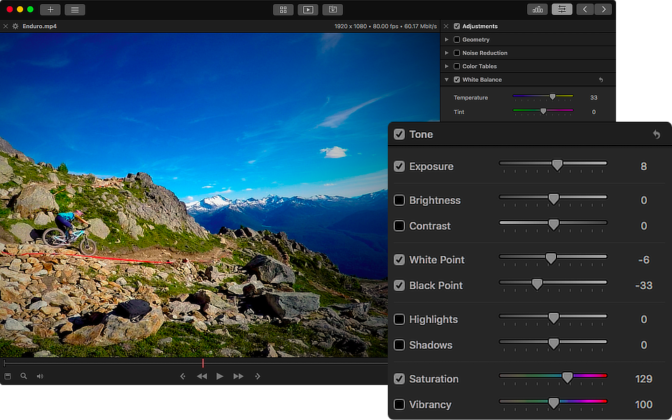The image size is (672, 420).
Task: Open the list menu button in the toolbar
Action: click(75, 9)
